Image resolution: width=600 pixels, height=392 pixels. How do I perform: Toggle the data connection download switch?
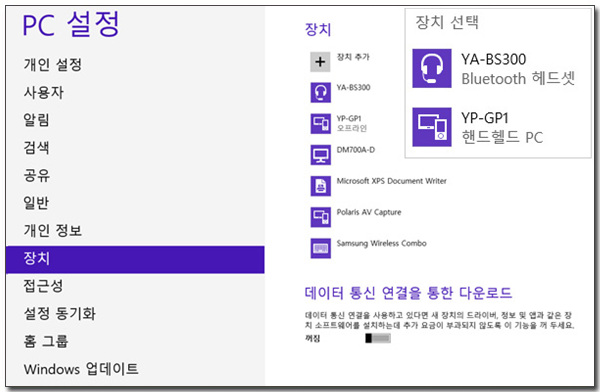click(x=378, y=338)
